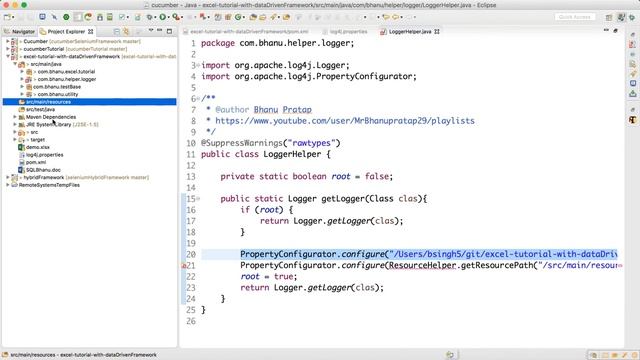Toggle folding of Javadoc comment at line 6
640x360 pixels.
(198, 98)
